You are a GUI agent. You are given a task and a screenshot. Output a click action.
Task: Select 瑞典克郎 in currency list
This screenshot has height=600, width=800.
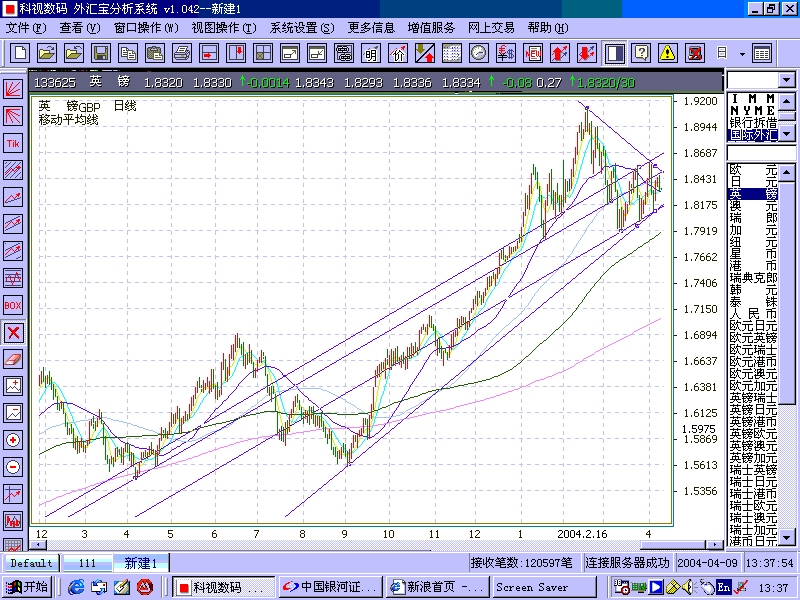(x=753, y=278)
